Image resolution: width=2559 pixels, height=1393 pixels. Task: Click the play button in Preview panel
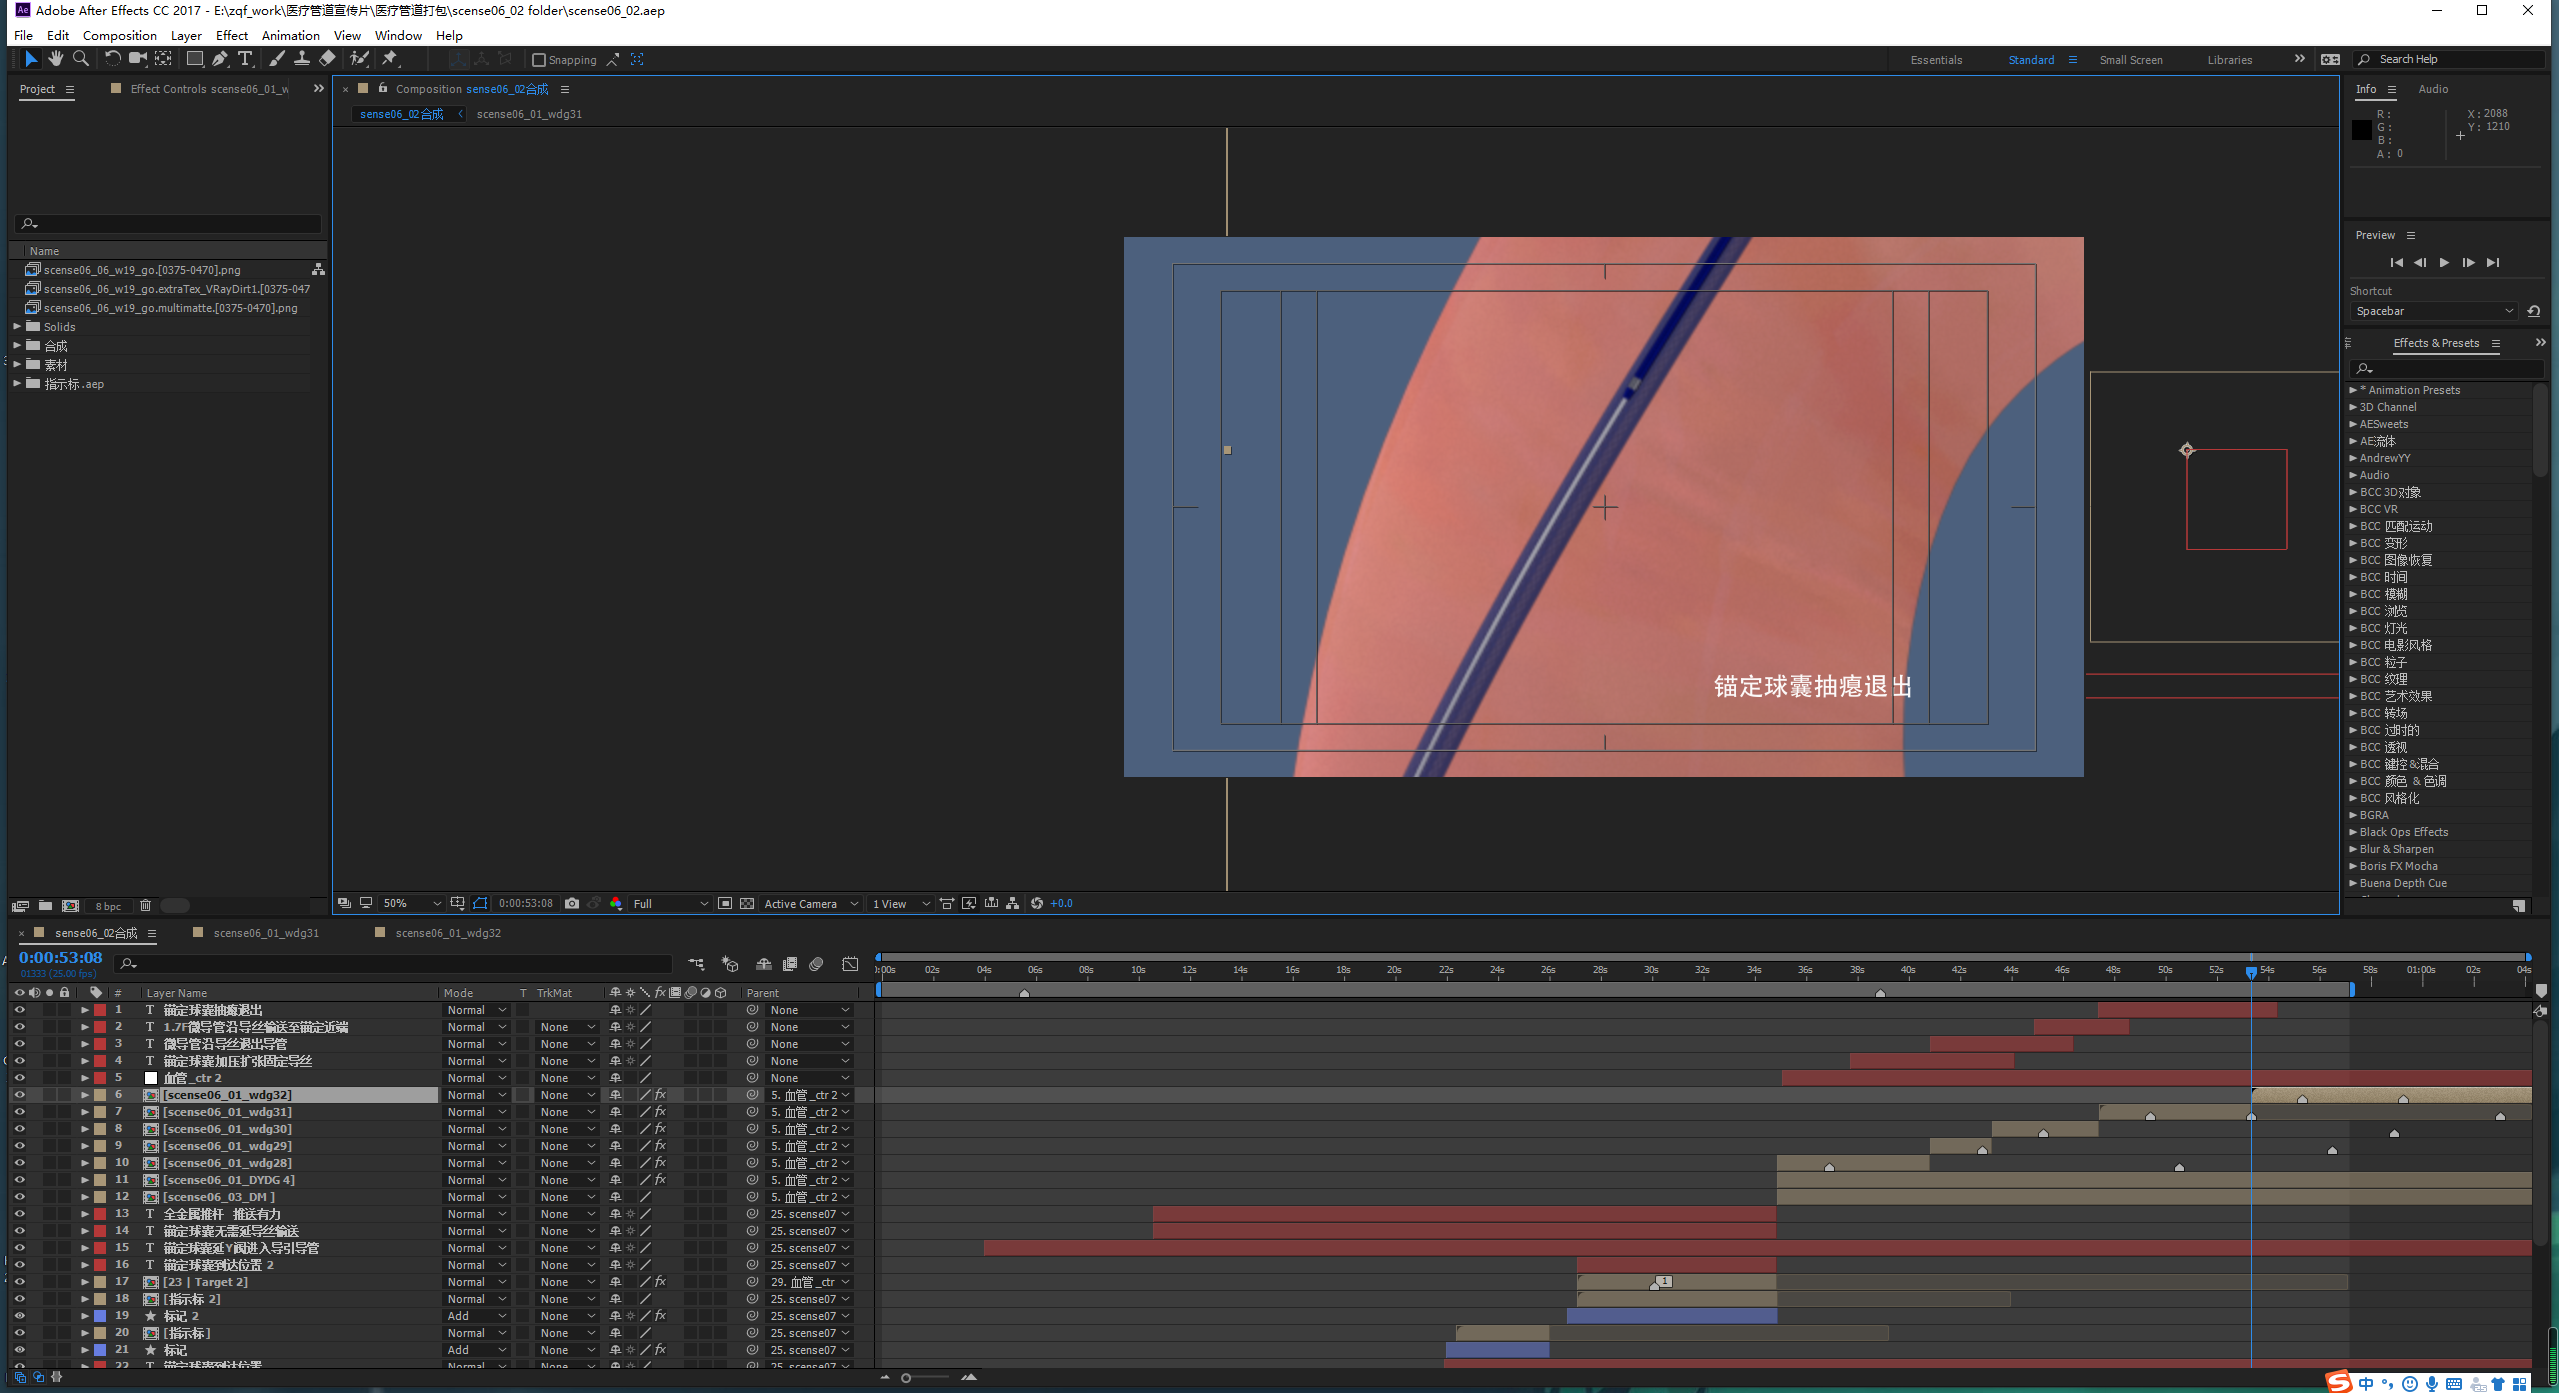pyautogui.click(x=2444, y=263)
